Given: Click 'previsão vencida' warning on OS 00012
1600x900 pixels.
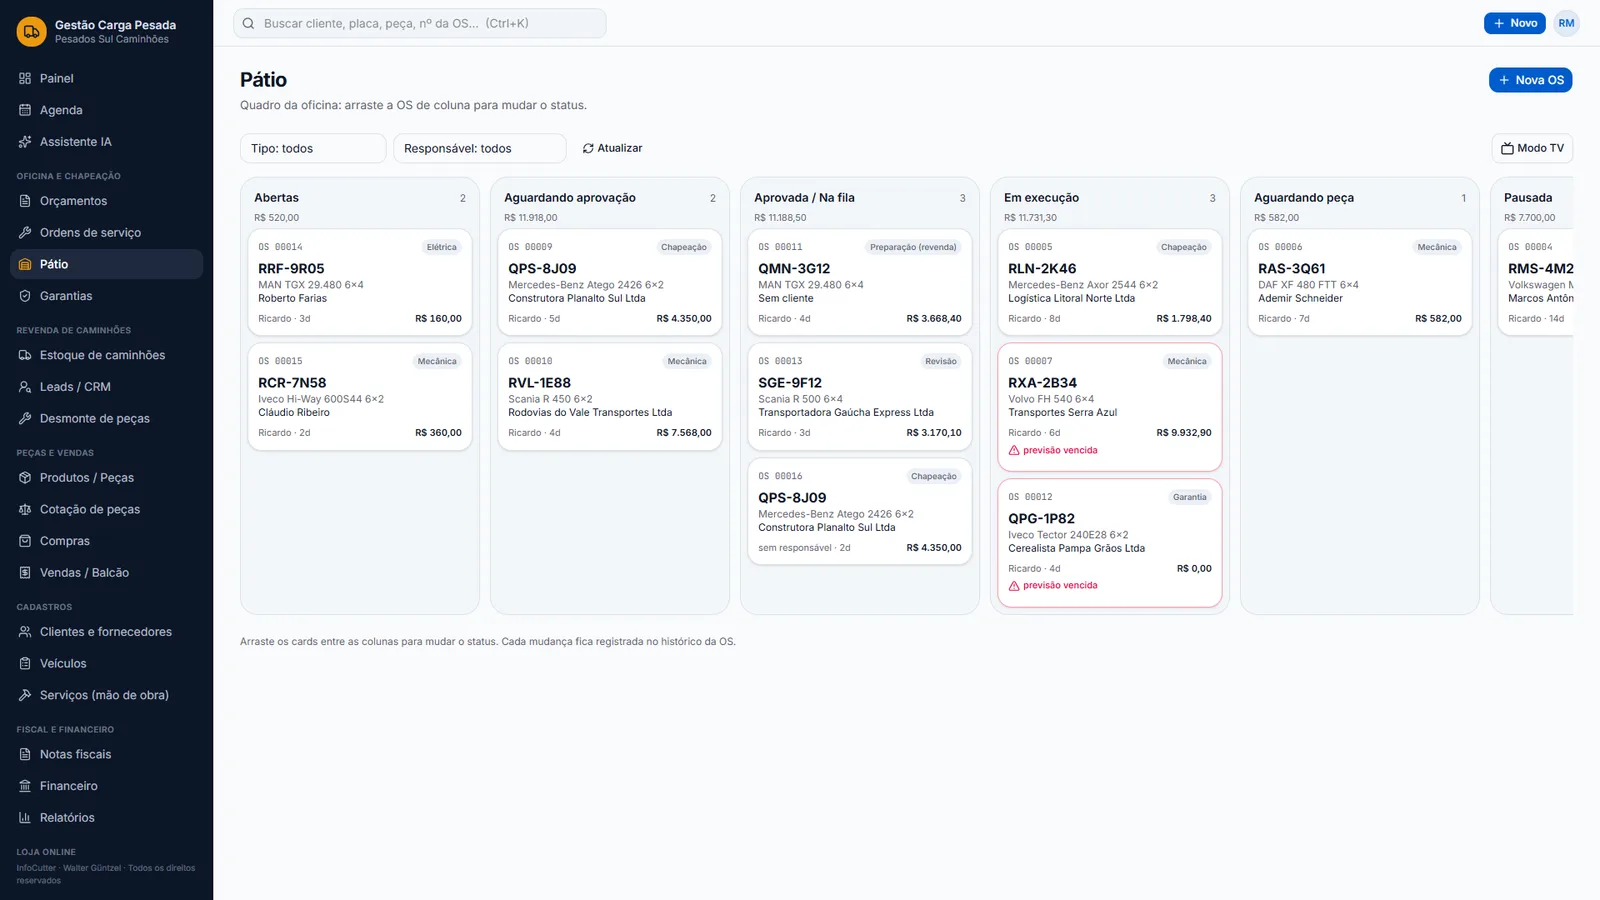Looking at the screenshot, I should pos(1053,586).
